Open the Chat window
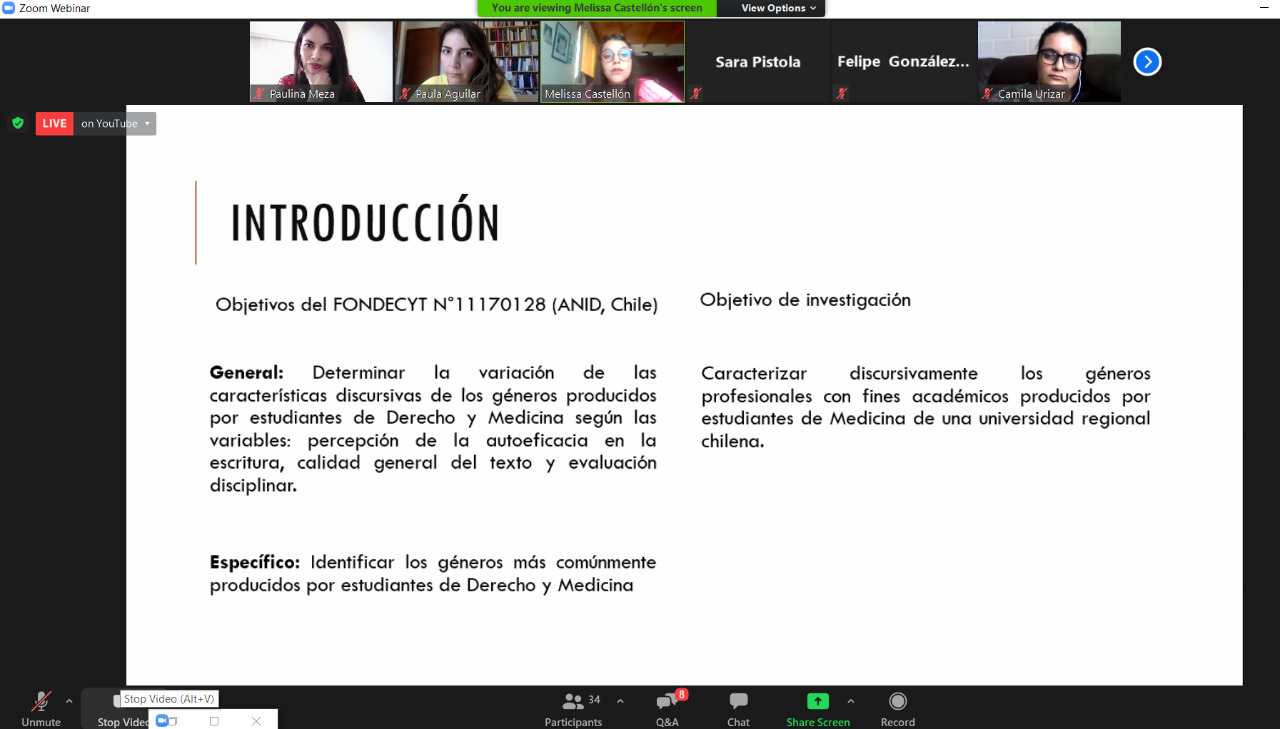Screen dimensions: 1280x729 tap(738, 708)
